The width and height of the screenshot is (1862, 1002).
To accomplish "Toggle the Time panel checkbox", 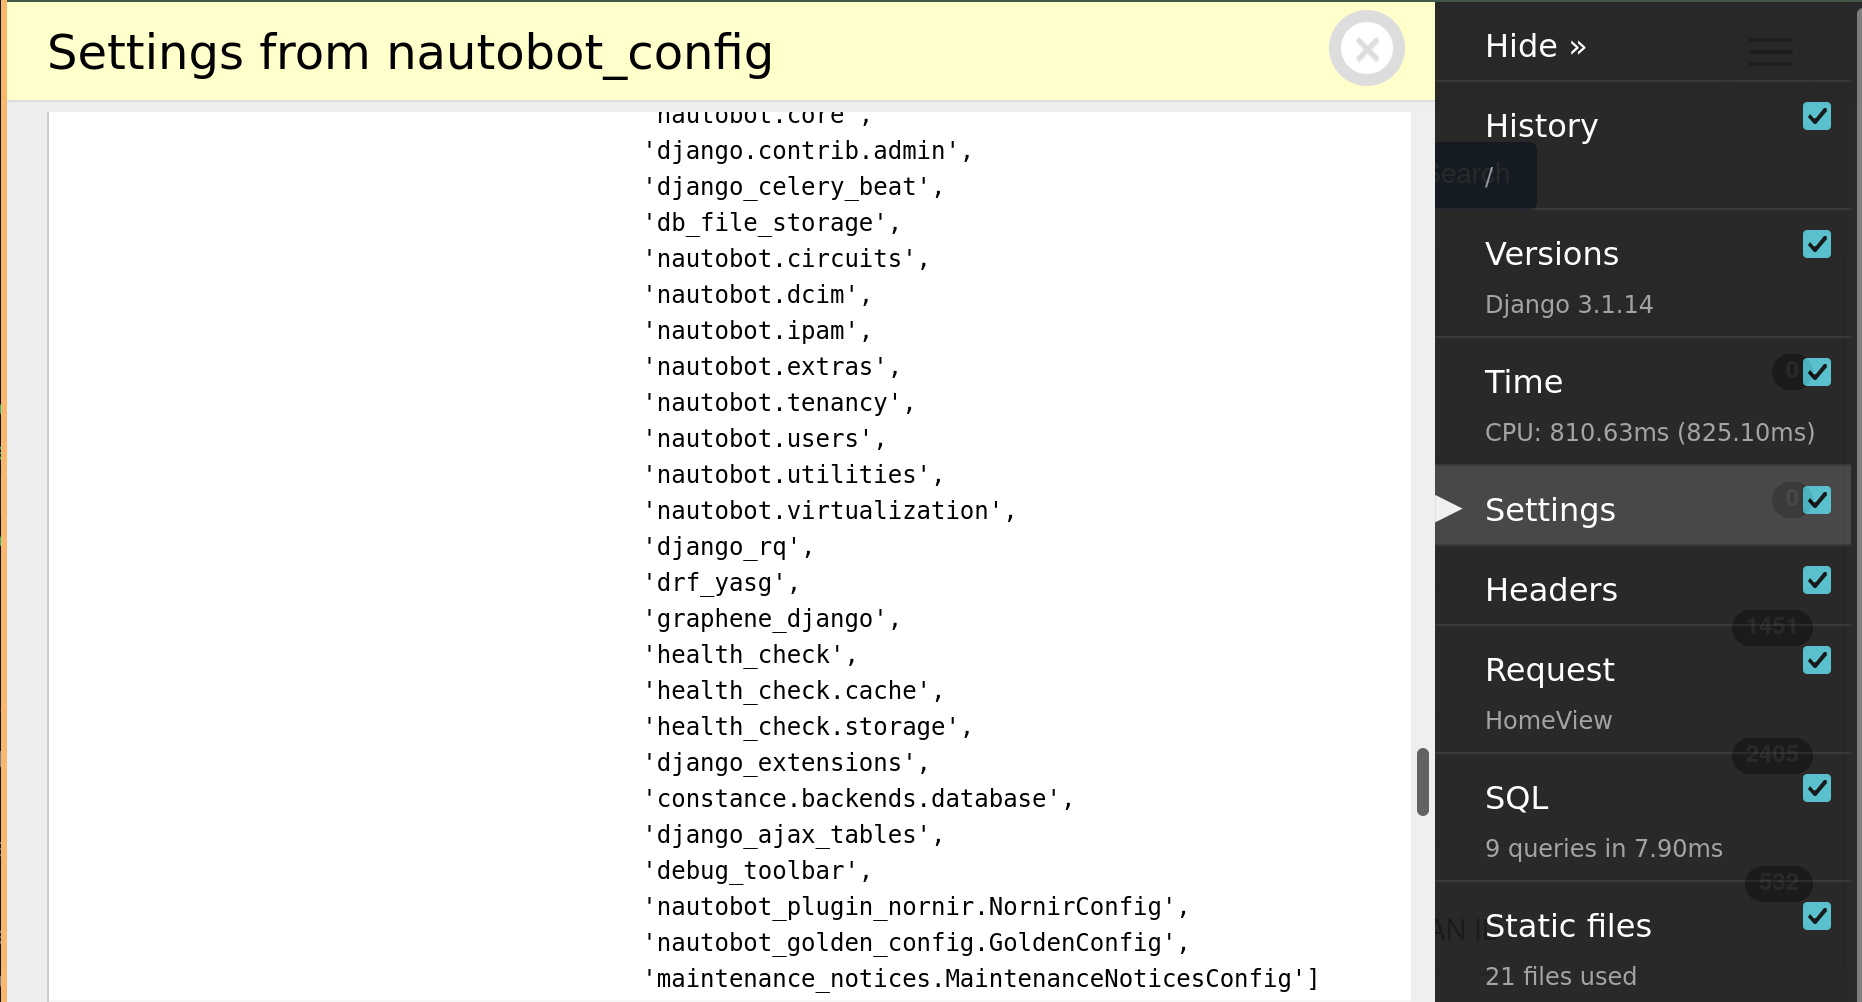I will pyautogui.click(x=1817, y=372).
